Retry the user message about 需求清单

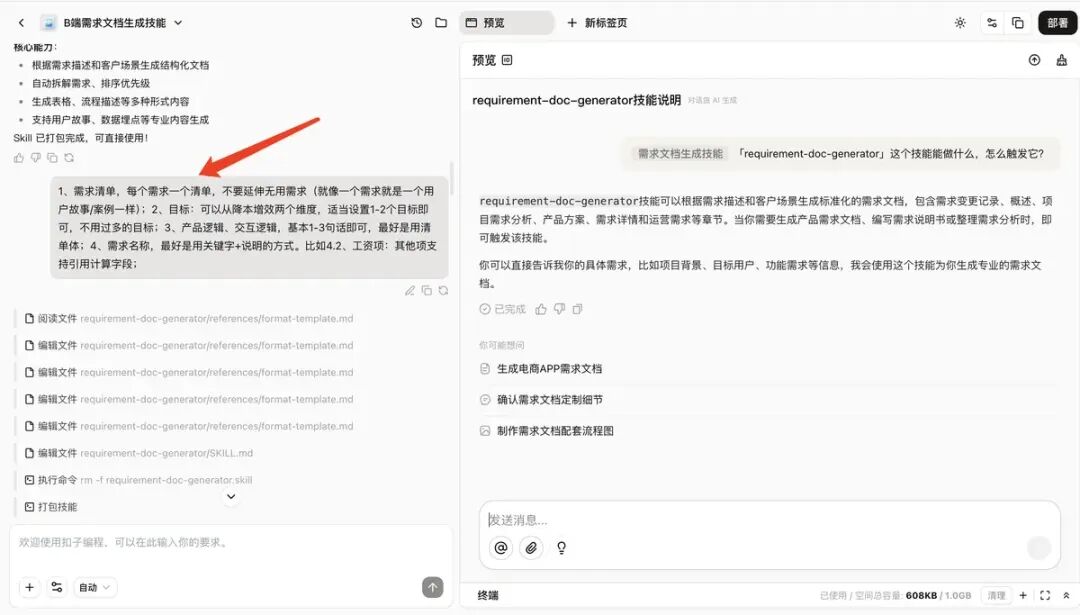[x=443, y=291]
